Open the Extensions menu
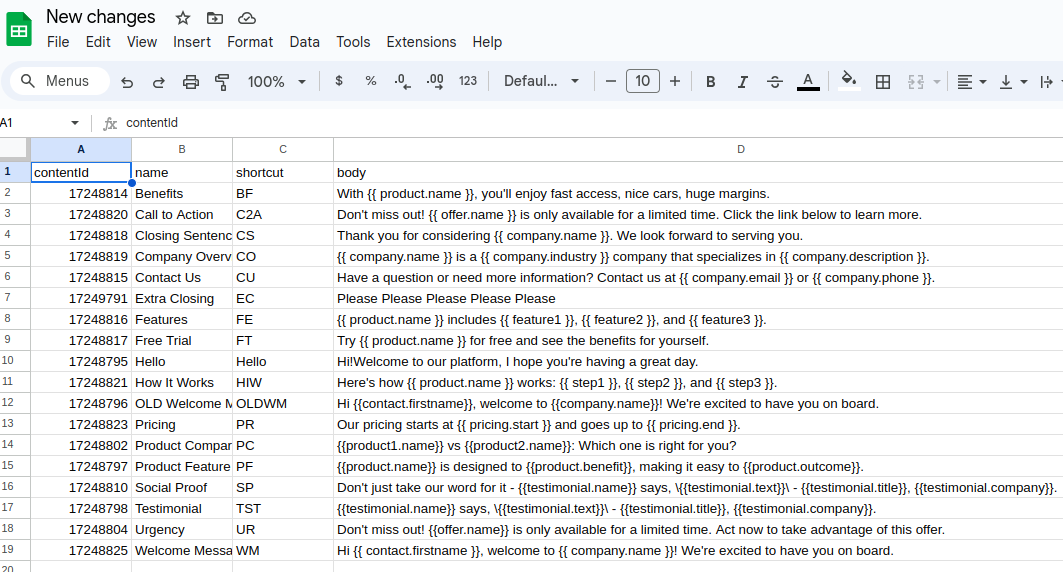The width and height of the screenshot is (1063, 572). tap(421, 42)
